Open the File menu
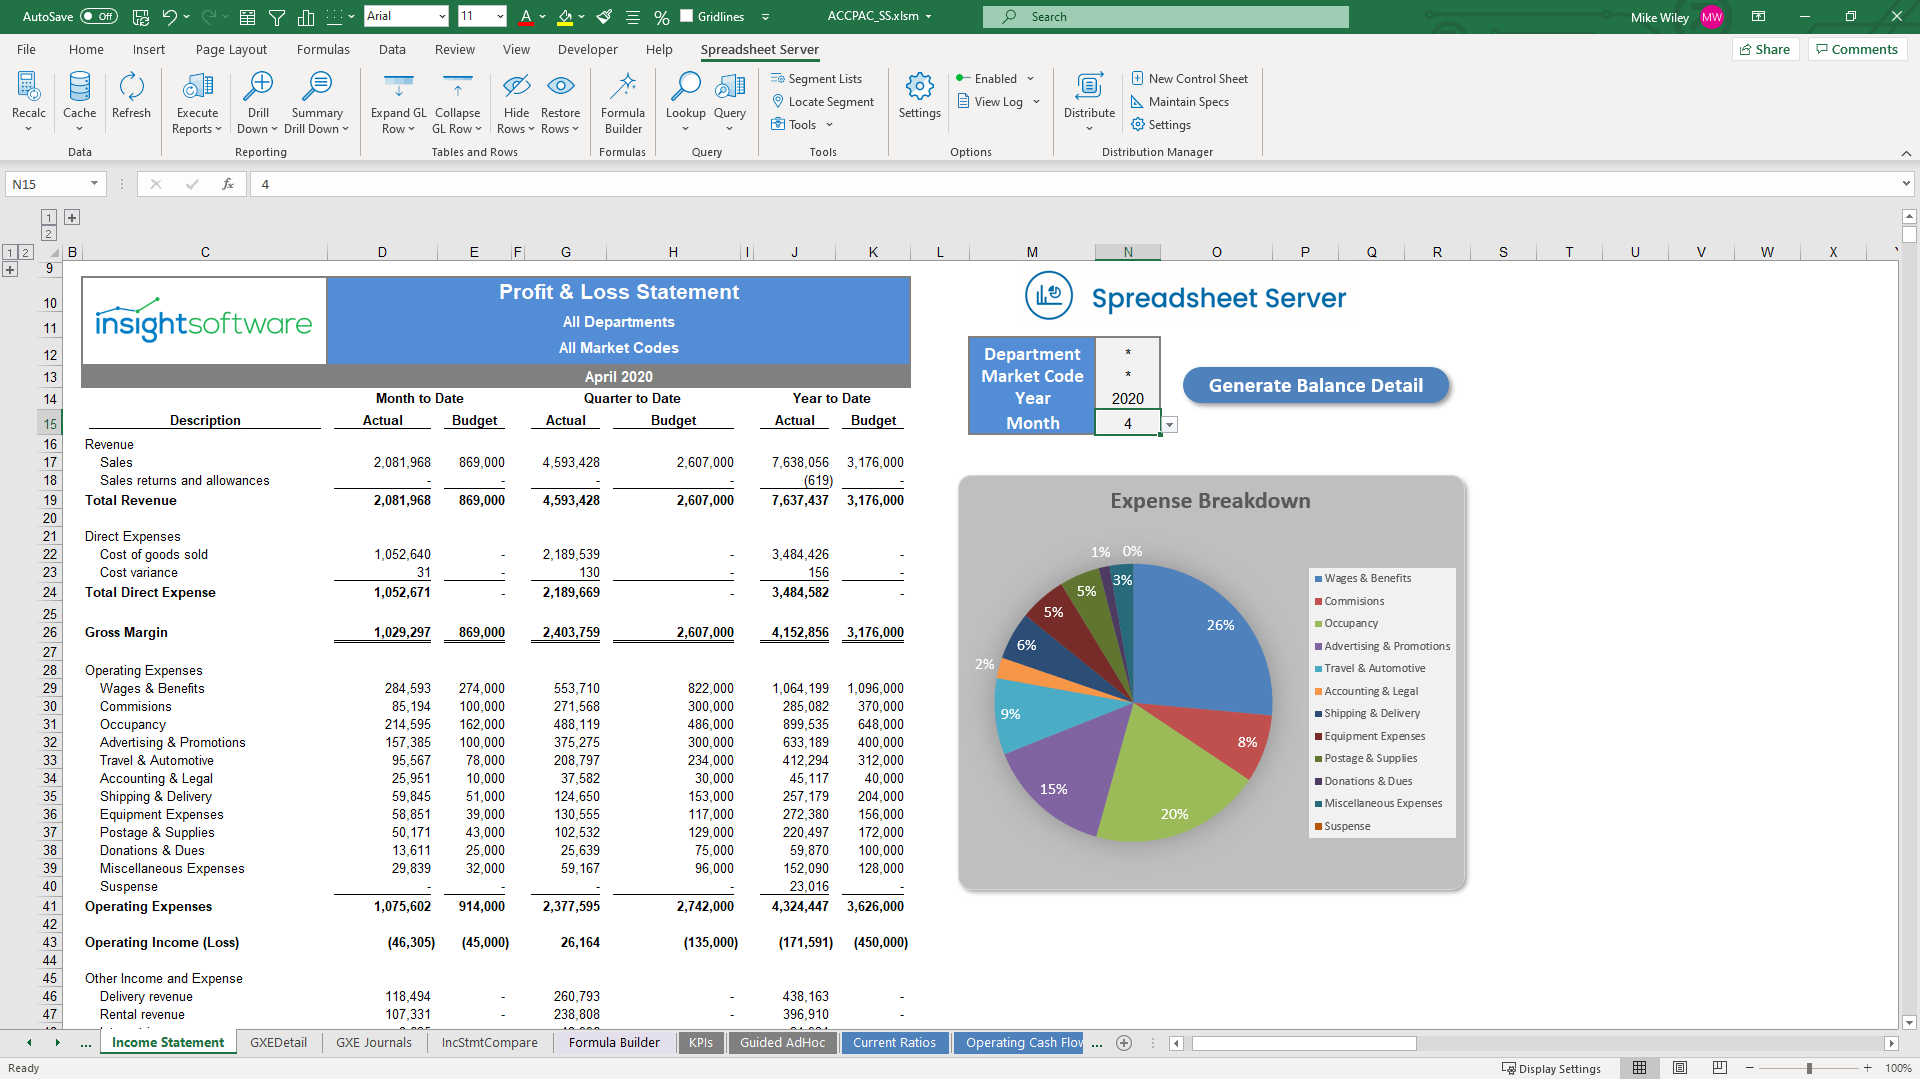Screen dimensions: 1920x1080 [x=26, y=49]
